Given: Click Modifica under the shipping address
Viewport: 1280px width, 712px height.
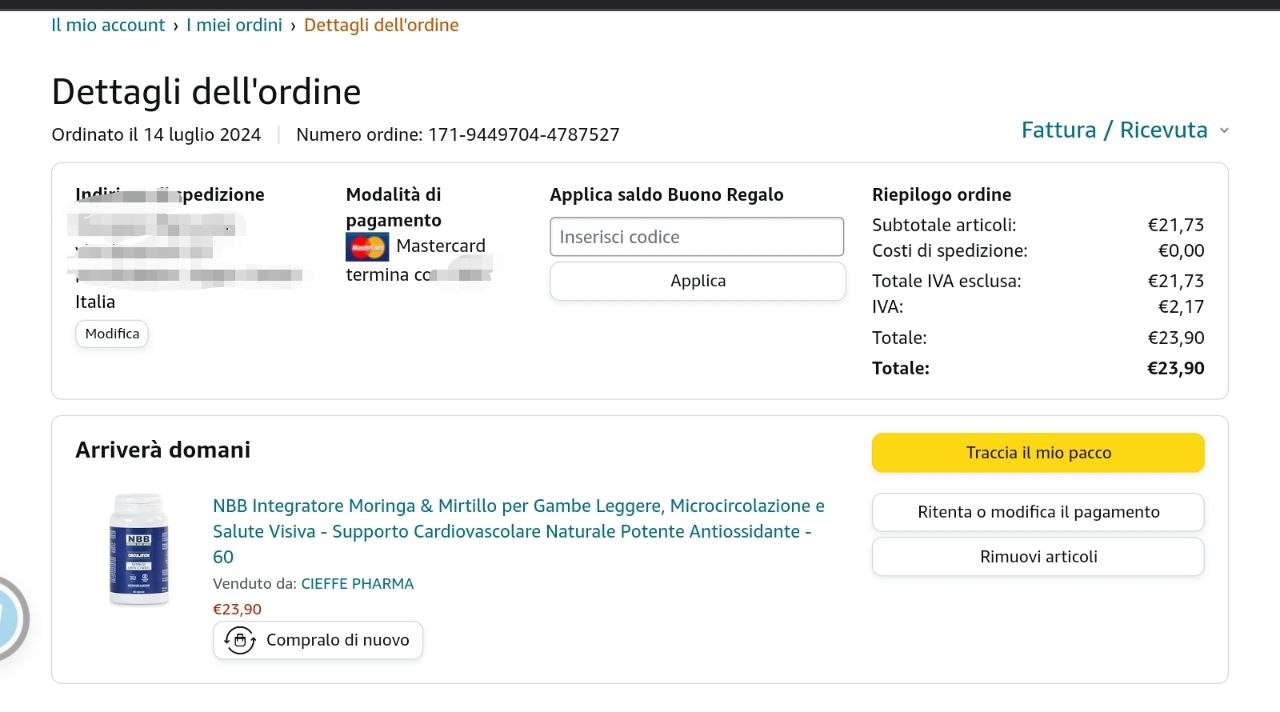Looking at the screenshot, I should 112,334.
